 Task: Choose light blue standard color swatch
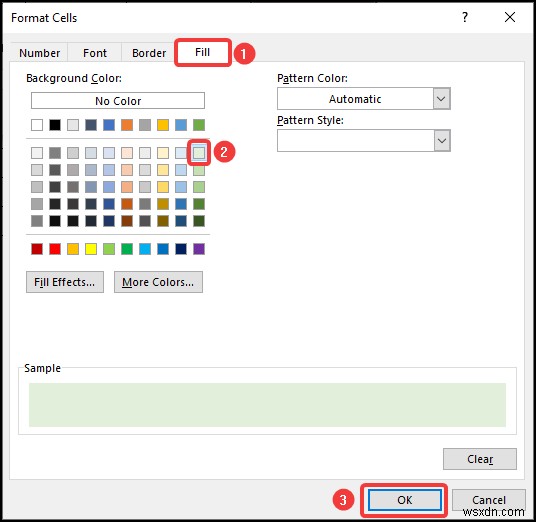coord(145,249)
